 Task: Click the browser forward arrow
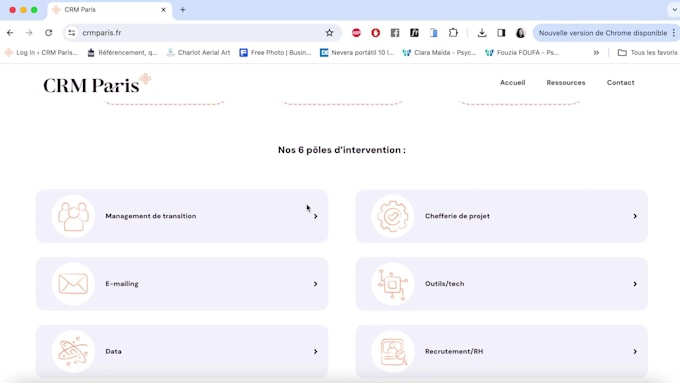[x=29, y=33]
